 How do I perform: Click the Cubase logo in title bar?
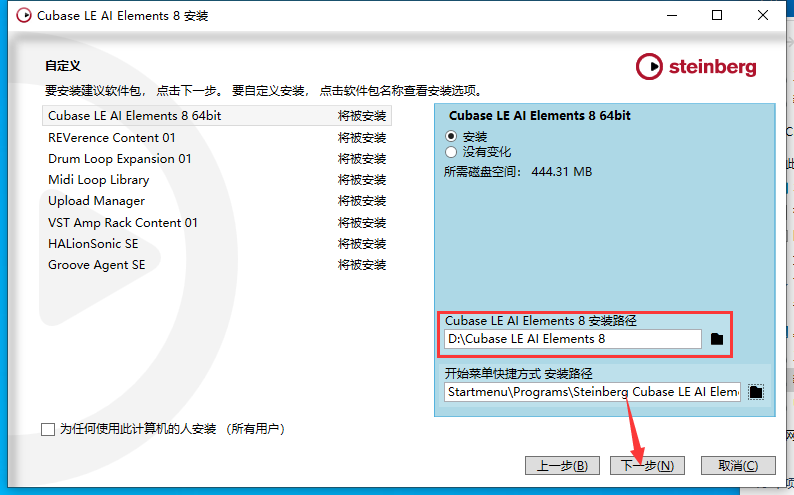click(23, 15)
